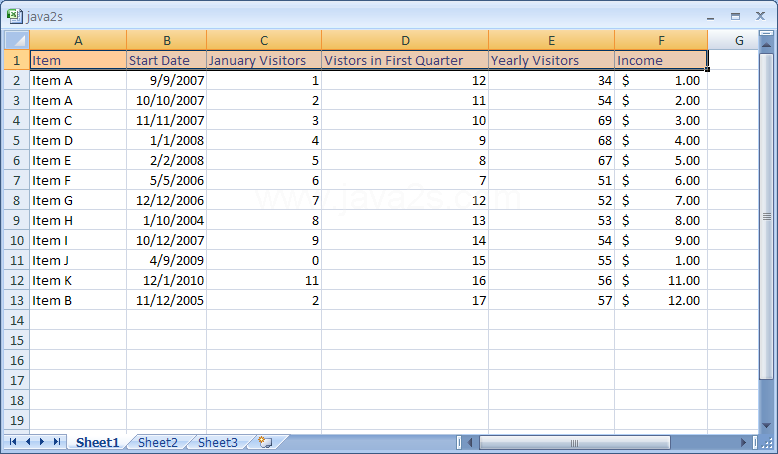The image size is (778, 454).
Task: Go to next sheet tab arrow
Action: pos(42,442)
